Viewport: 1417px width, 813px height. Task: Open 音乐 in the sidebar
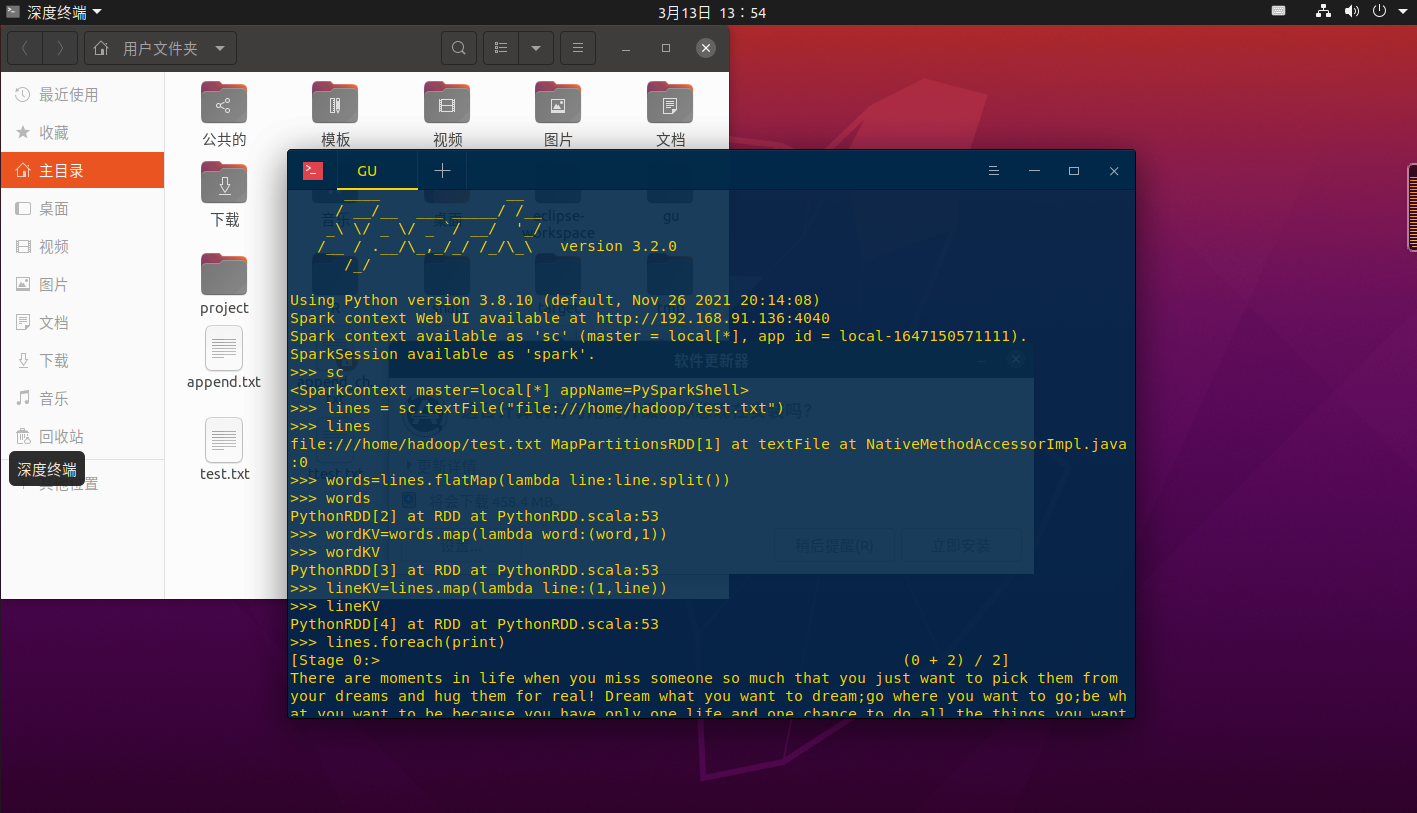(82, 399)
